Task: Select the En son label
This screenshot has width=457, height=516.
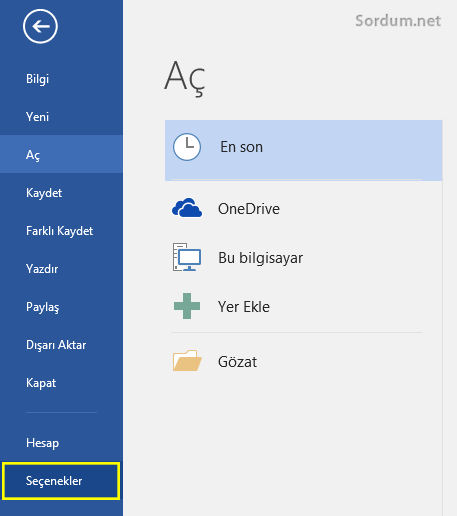Action: (242, 147)
